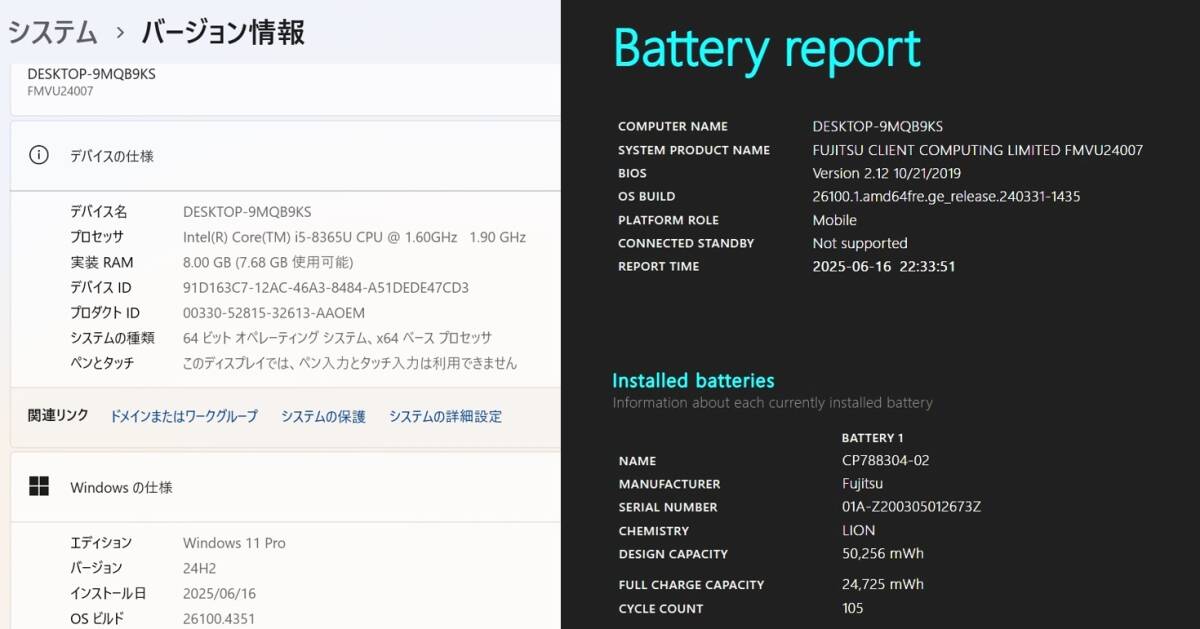Viewport: 1200px width, 629px height.
Task: Click the Windows logo beside Windows の仕様
Action: pos(39,487)
